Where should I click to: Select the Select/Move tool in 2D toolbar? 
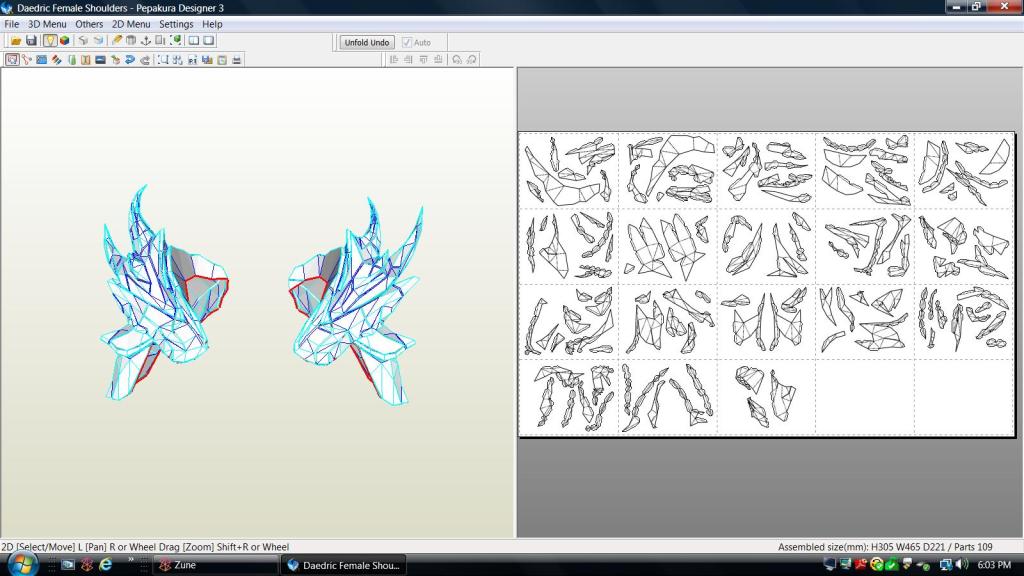point(12,59)
